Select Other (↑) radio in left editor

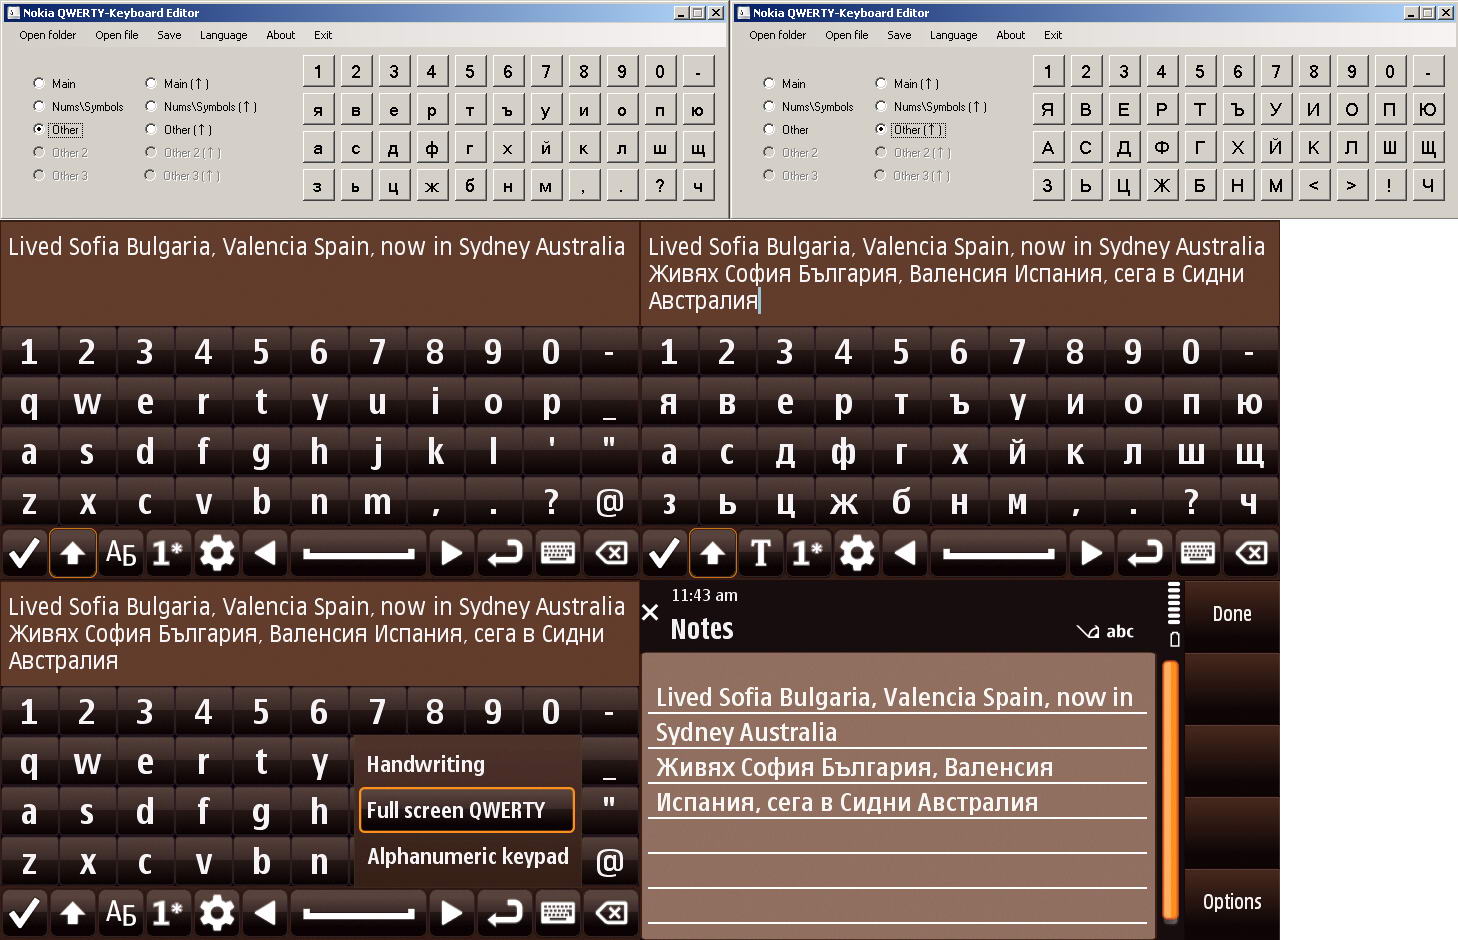(x=150, y=129)
